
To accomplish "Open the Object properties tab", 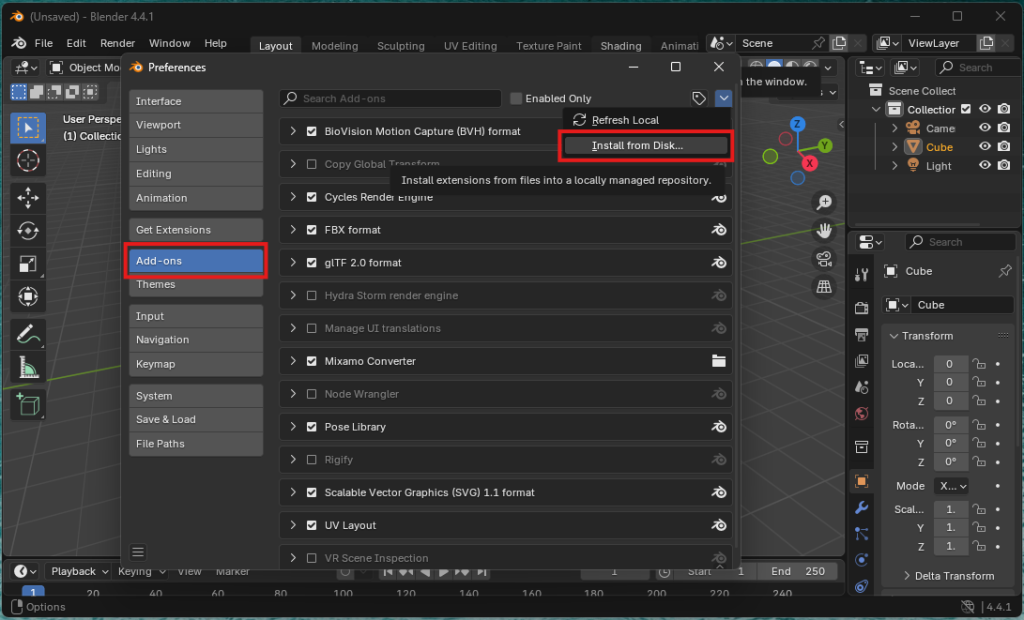I will pyautogui.click(x=861, y=481).
